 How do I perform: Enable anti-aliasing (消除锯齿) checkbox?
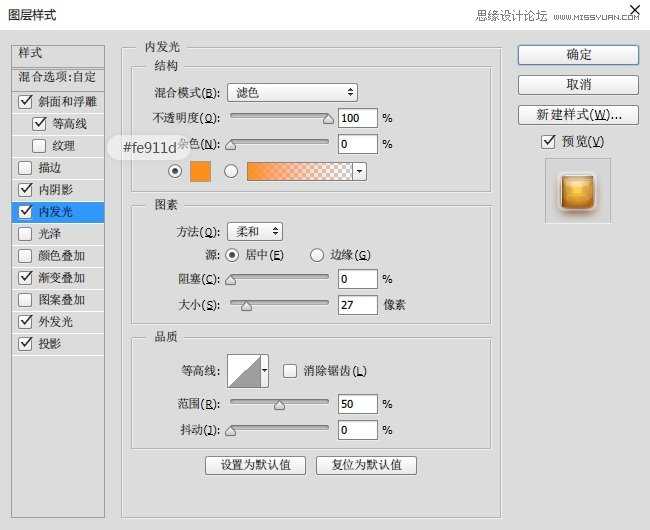290,371
